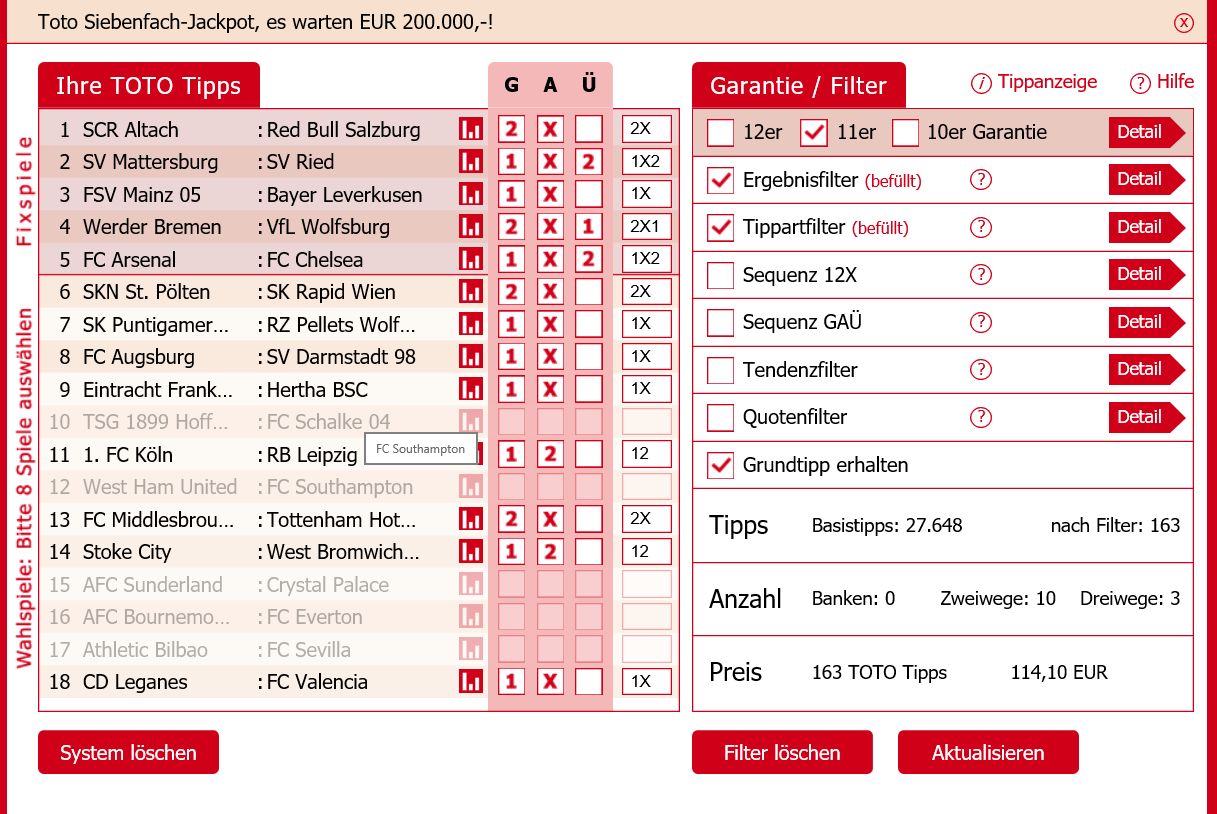The width and height of the screenshot is (1217, 814).
Task: Open statistics icon for Athletic Bilbao match
Action: tap(470, 649)
